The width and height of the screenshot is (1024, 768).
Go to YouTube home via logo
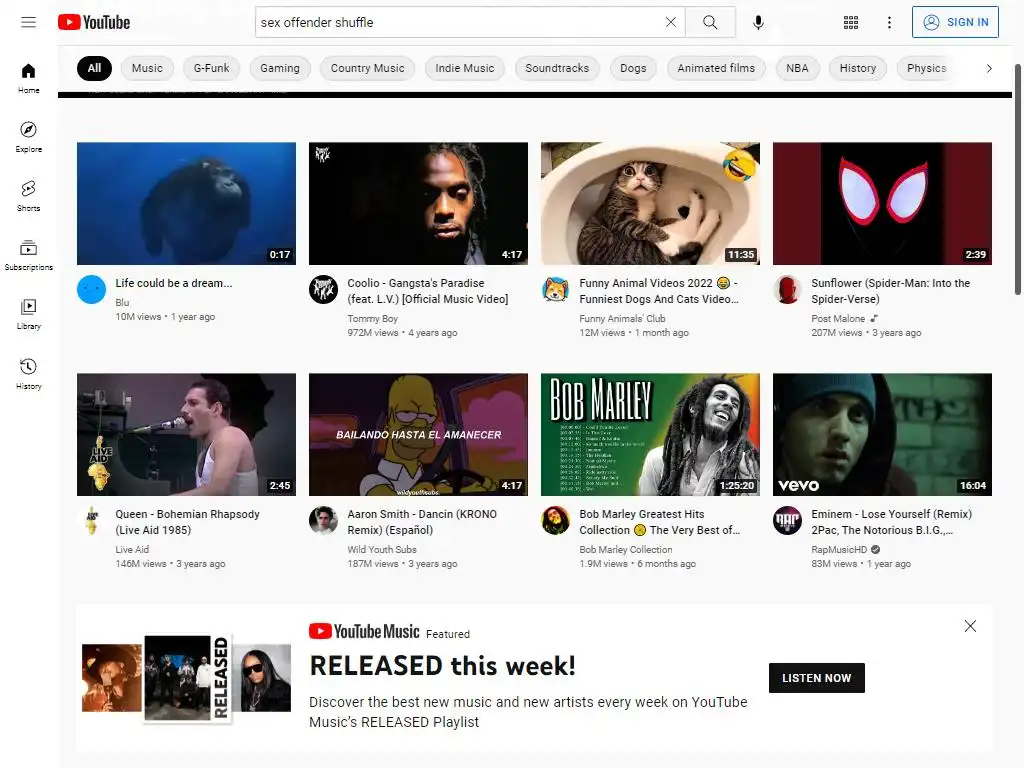click(94, 22)
